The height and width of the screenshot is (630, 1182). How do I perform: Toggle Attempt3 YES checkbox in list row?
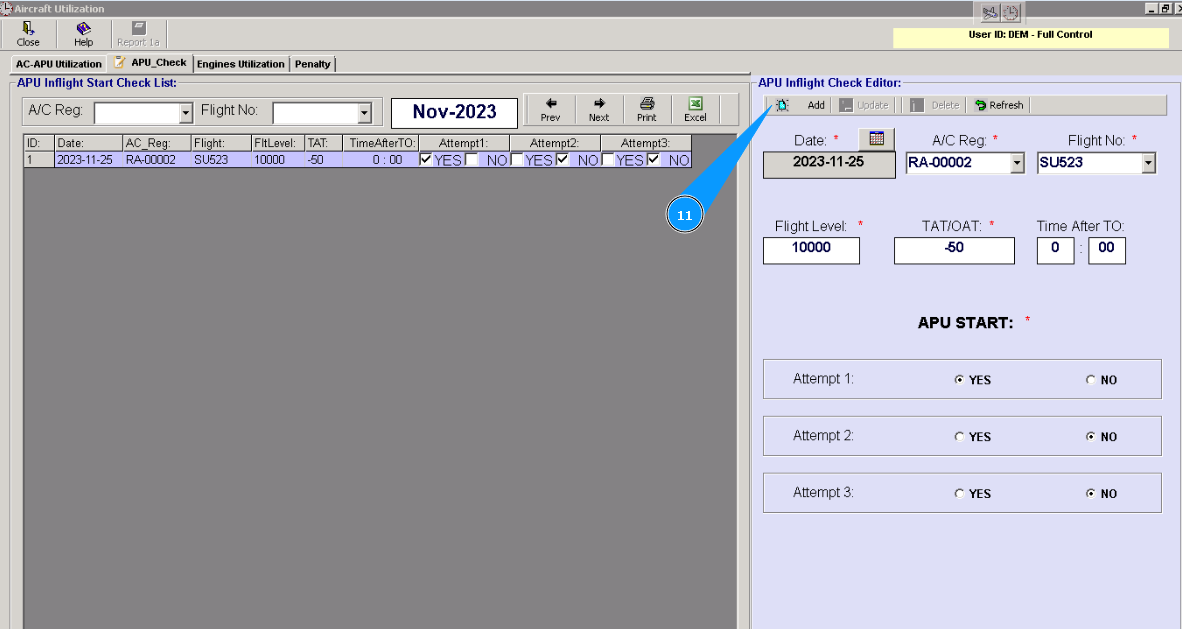click(x=608, y=159)
